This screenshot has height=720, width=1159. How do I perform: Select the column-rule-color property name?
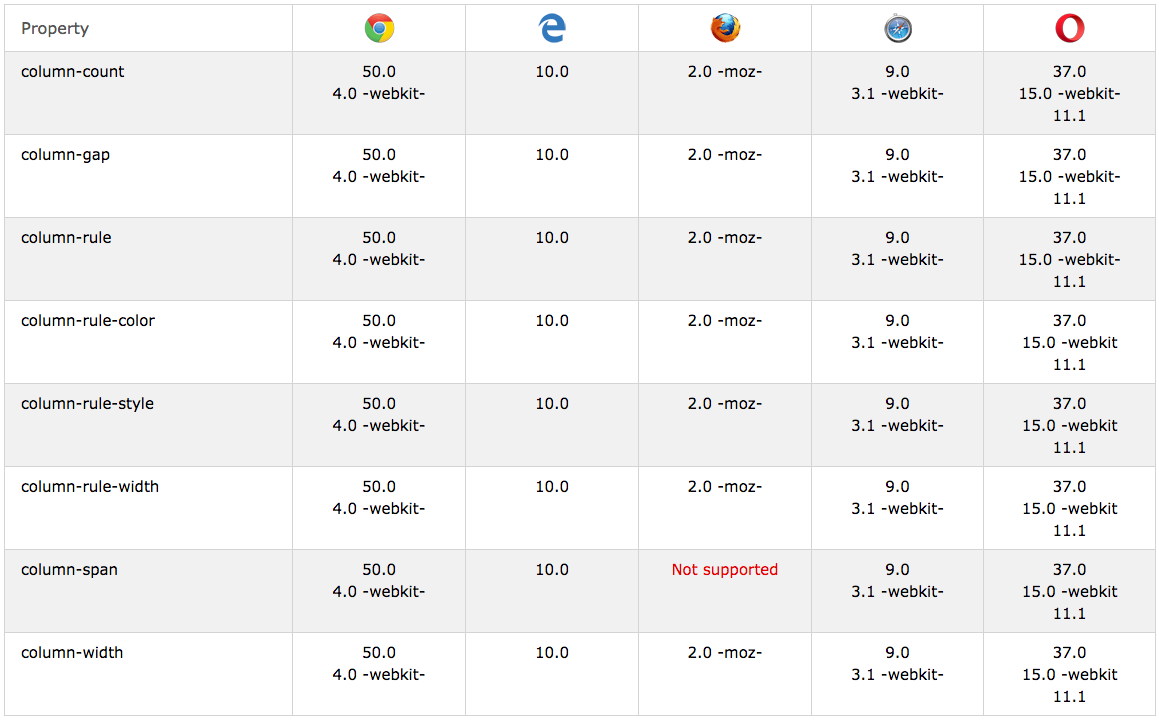click(88, 321)
